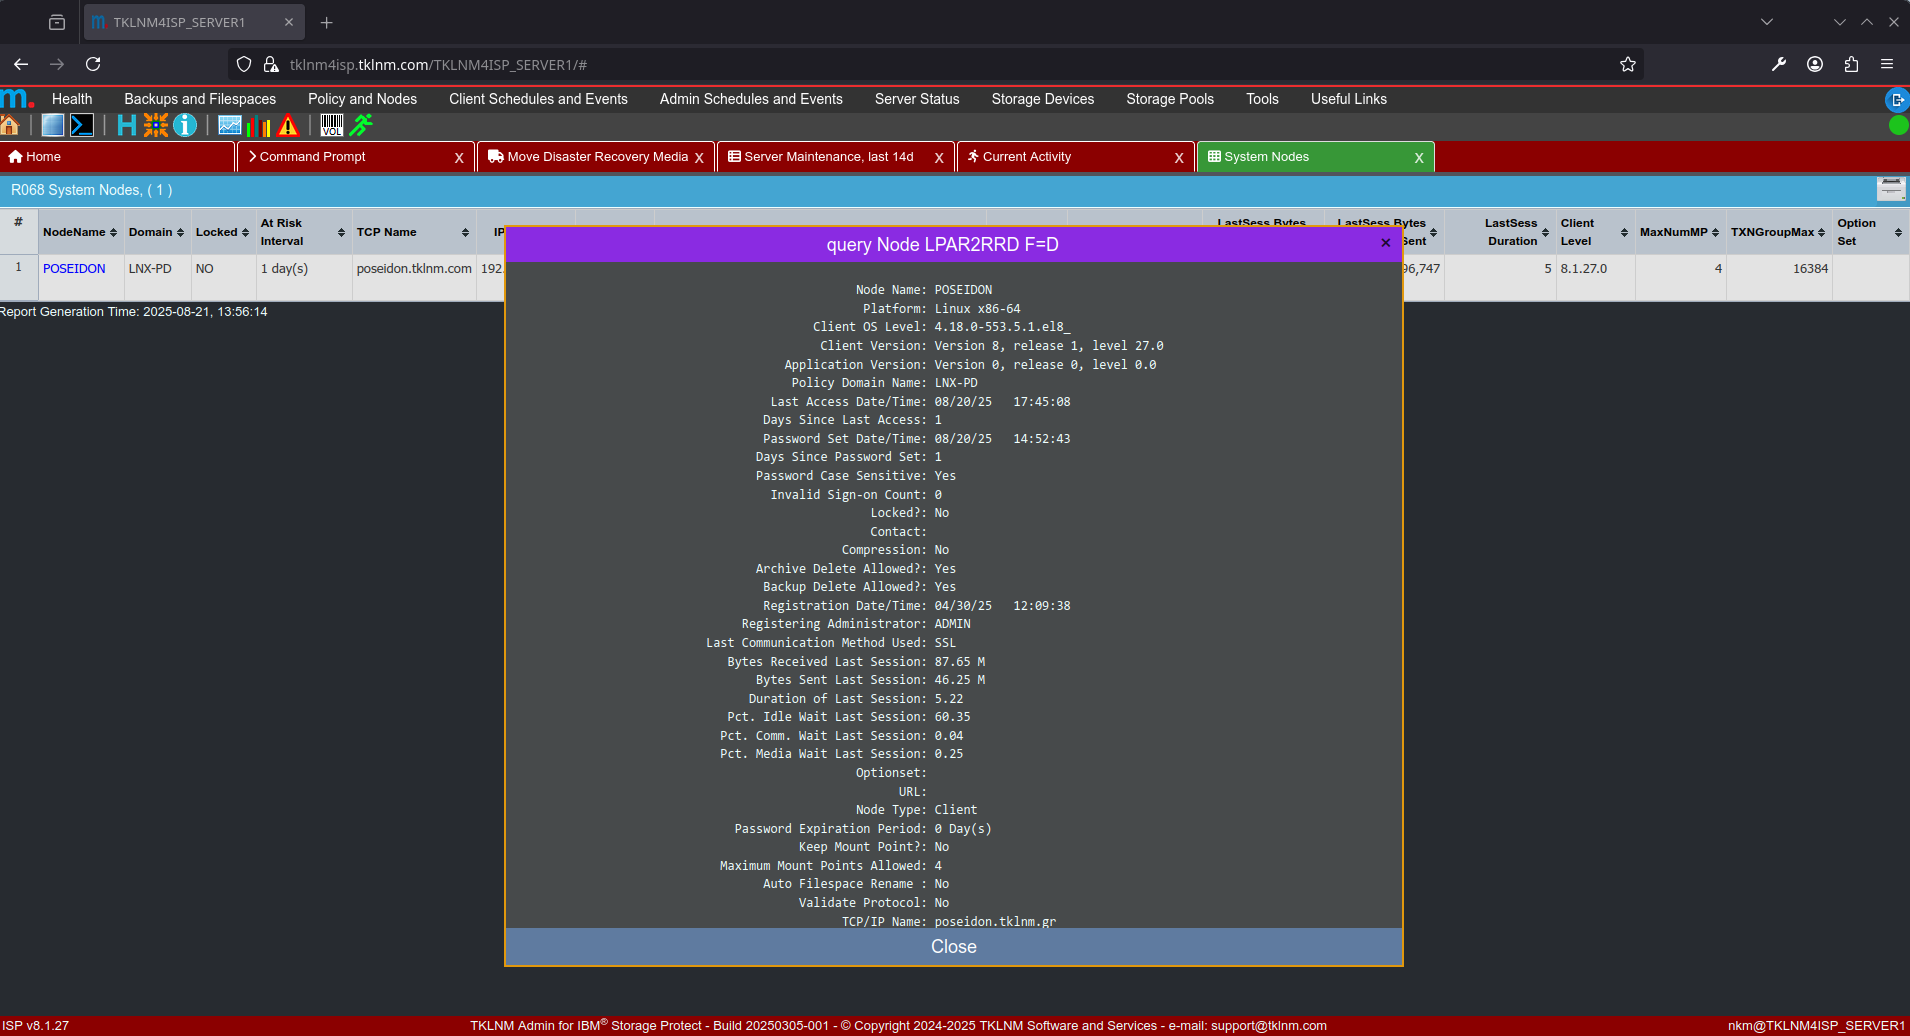This screenshot has width=1910, height=1036.
Task: Click the VOL barcode volumes icon
Action: click(x=332, y=125)
